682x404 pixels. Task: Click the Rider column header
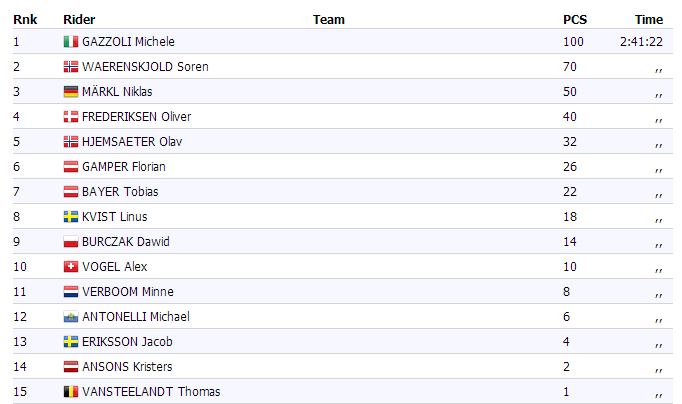click(79, 19)
